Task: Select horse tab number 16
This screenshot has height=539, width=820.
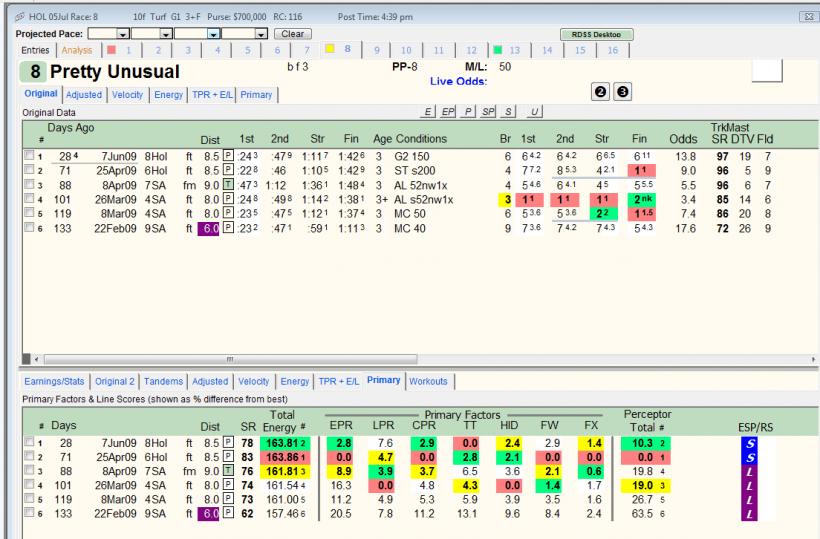Action: (612, 50)
